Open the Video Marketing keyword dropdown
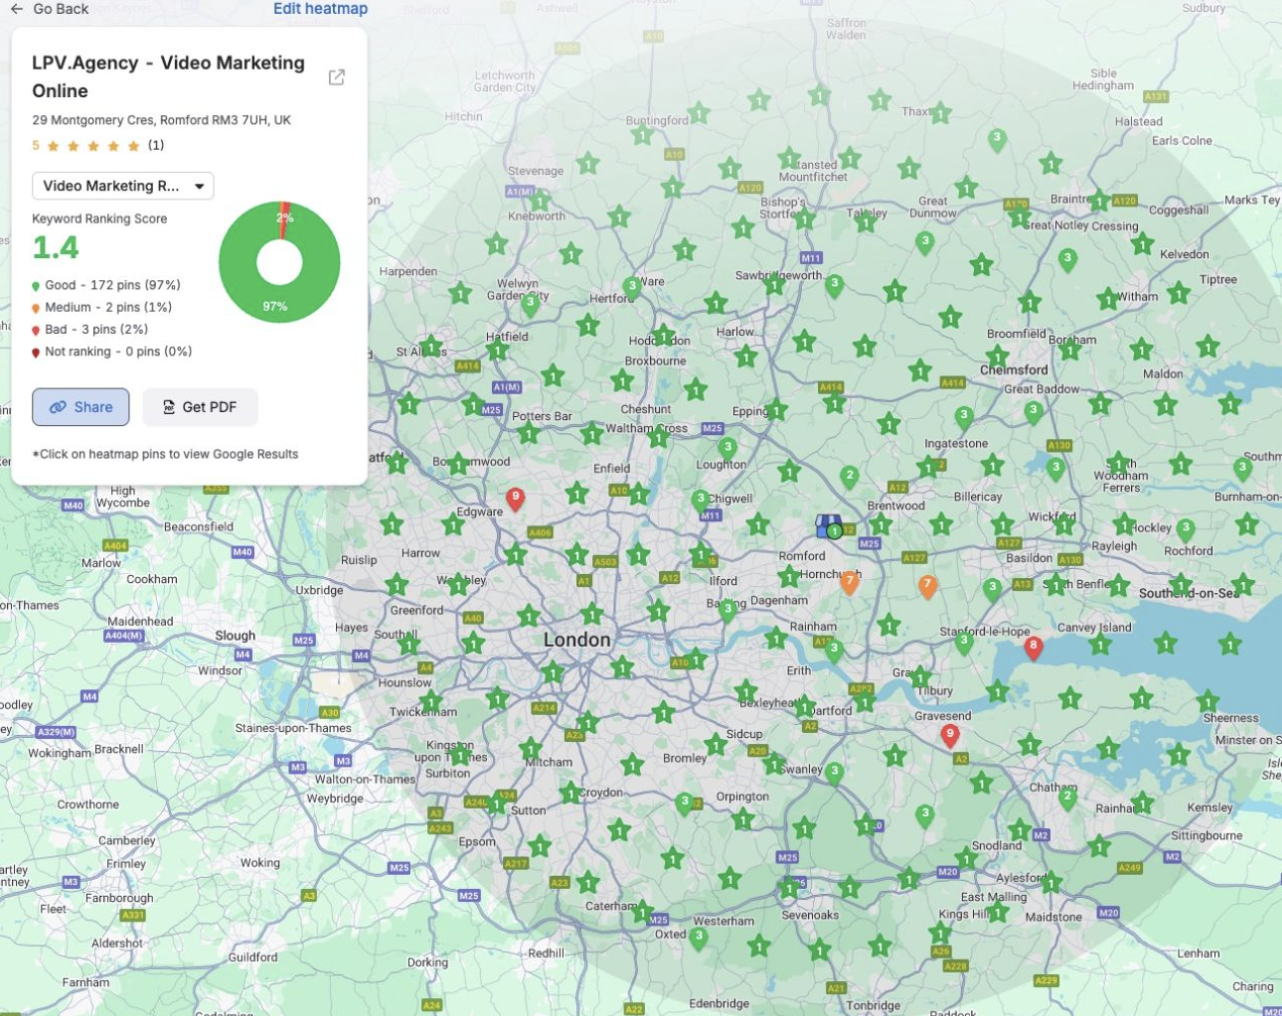This screenshot has width=1282, height=1016. [x=123, y=186]
